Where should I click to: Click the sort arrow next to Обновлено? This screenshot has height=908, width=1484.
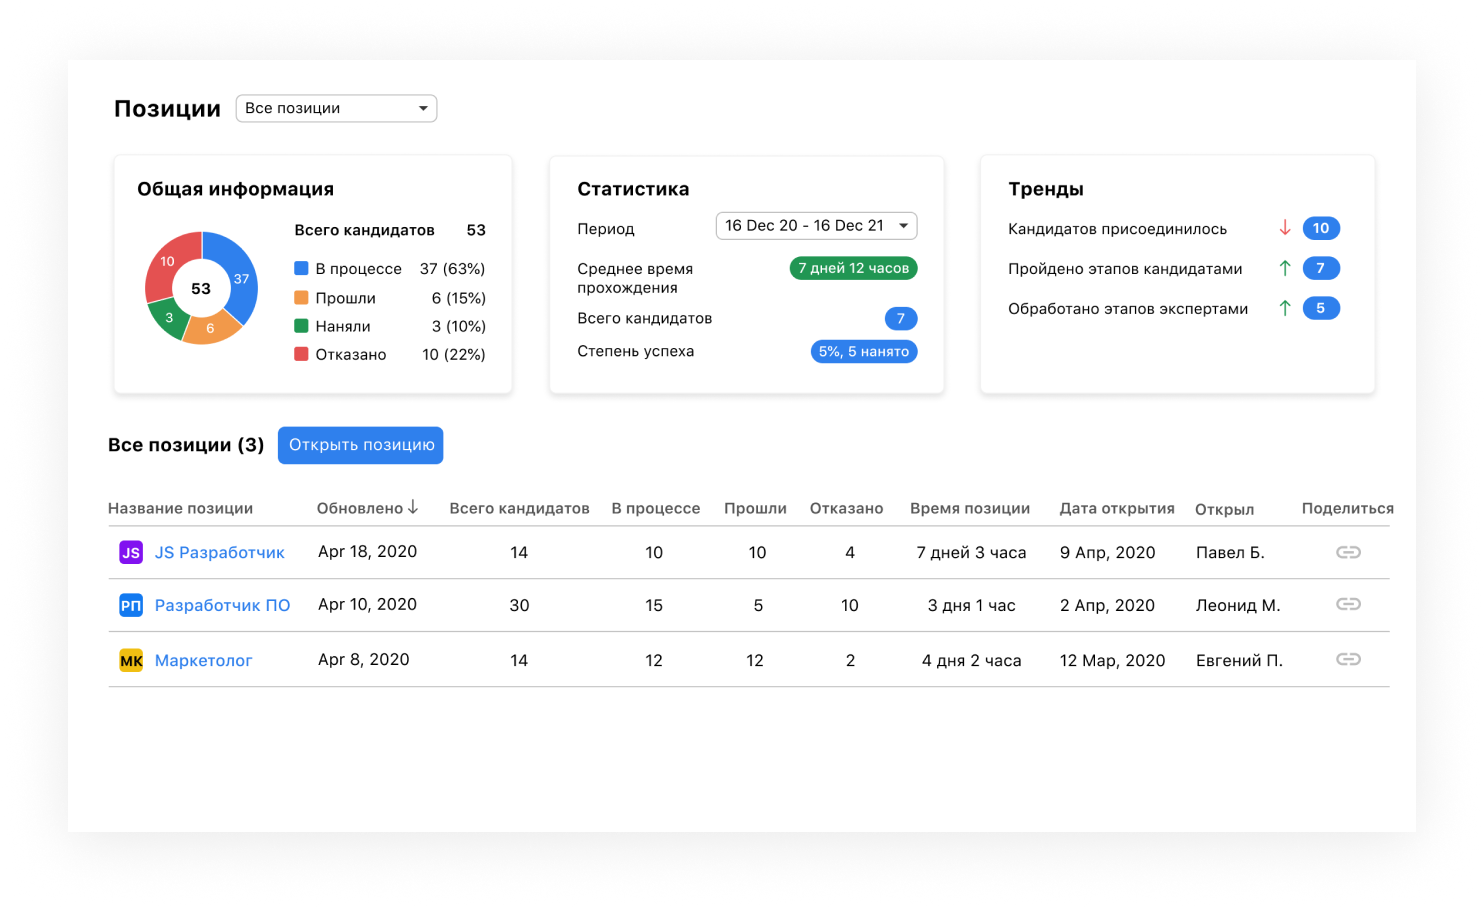413,508
